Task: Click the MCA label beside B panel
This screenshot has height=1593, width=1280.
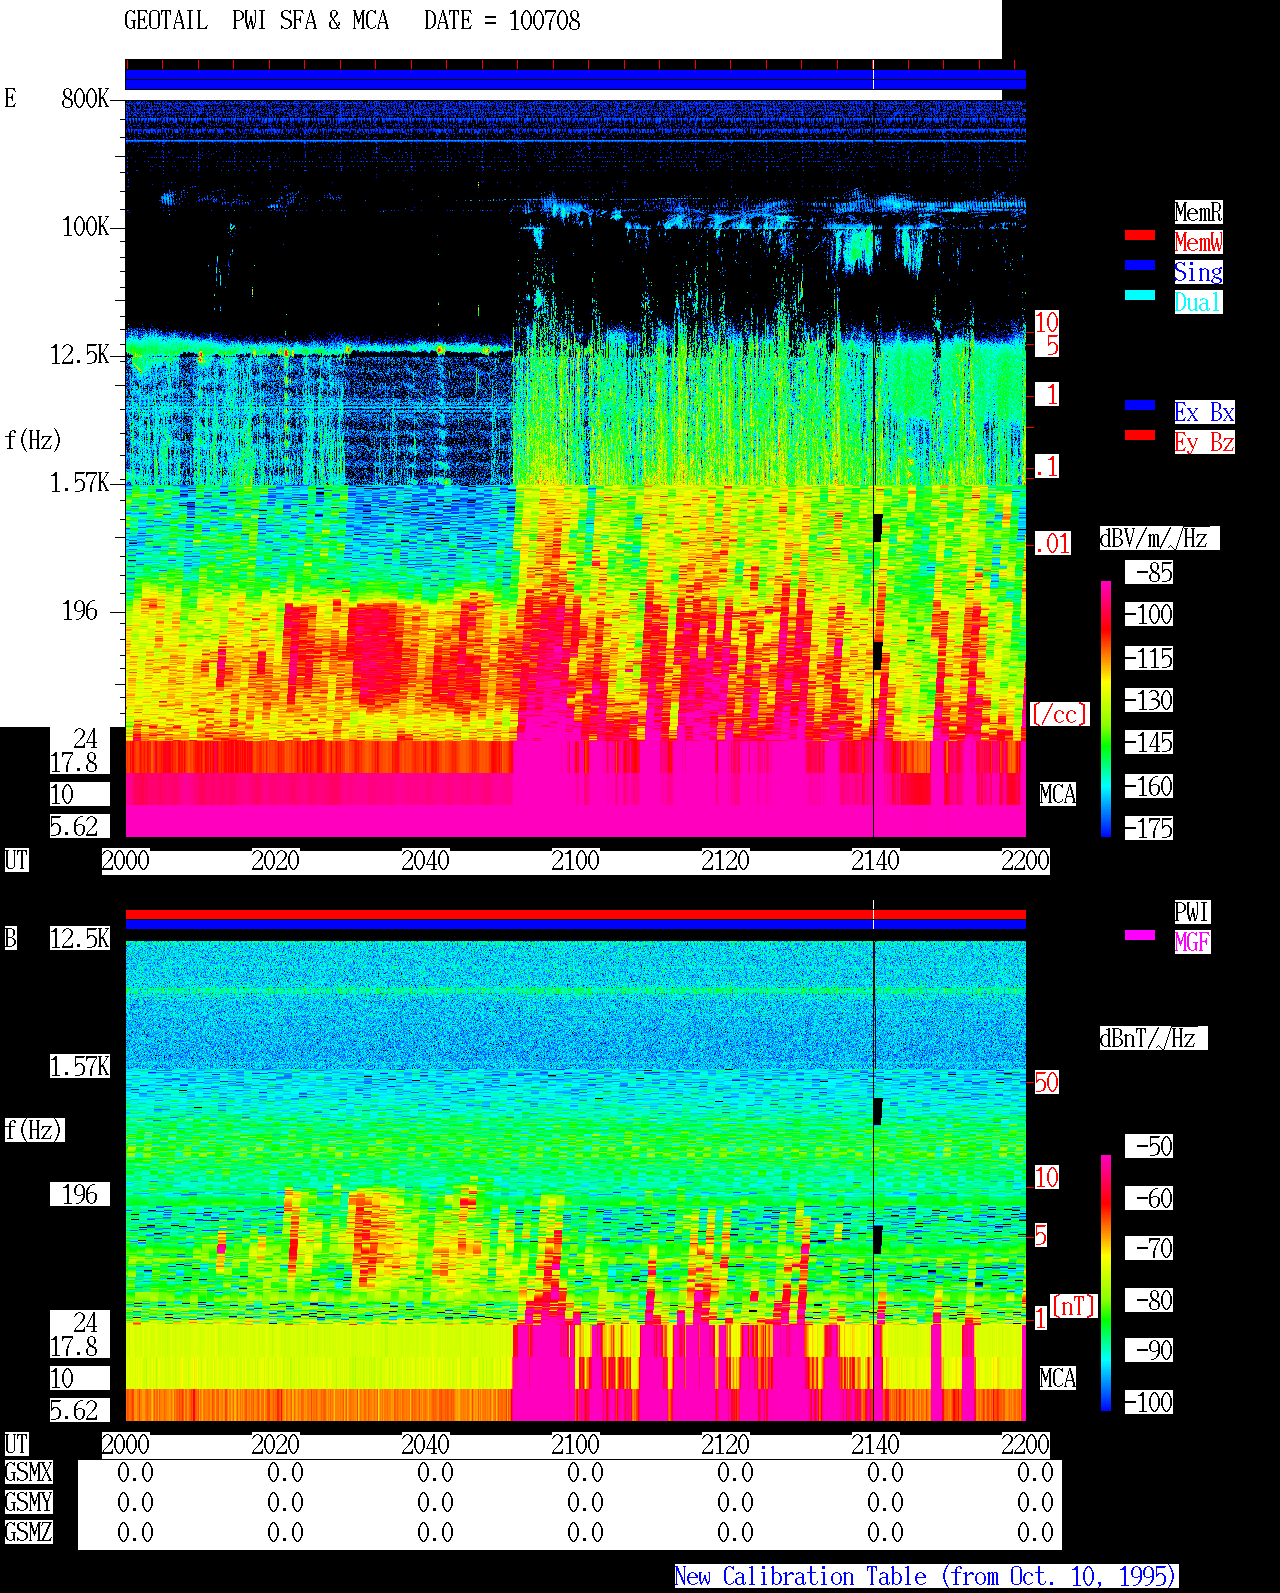Action: click(1058, 1379)
